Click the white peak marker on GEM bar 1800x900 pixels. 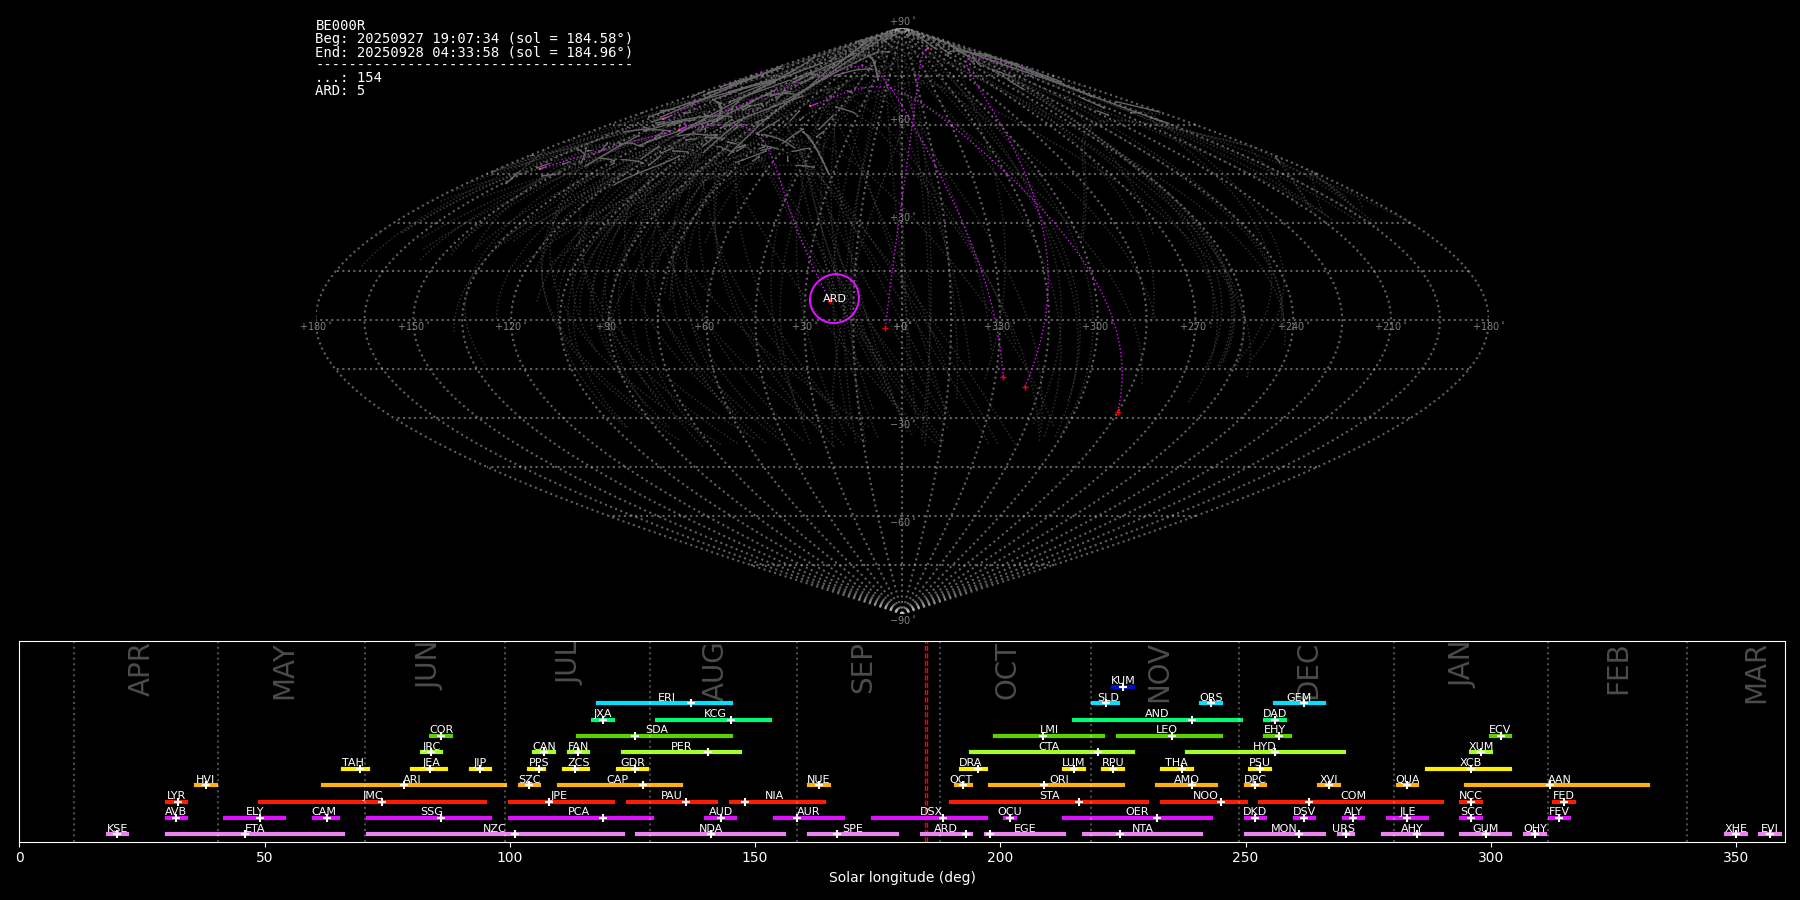[x=1303, y=703]
